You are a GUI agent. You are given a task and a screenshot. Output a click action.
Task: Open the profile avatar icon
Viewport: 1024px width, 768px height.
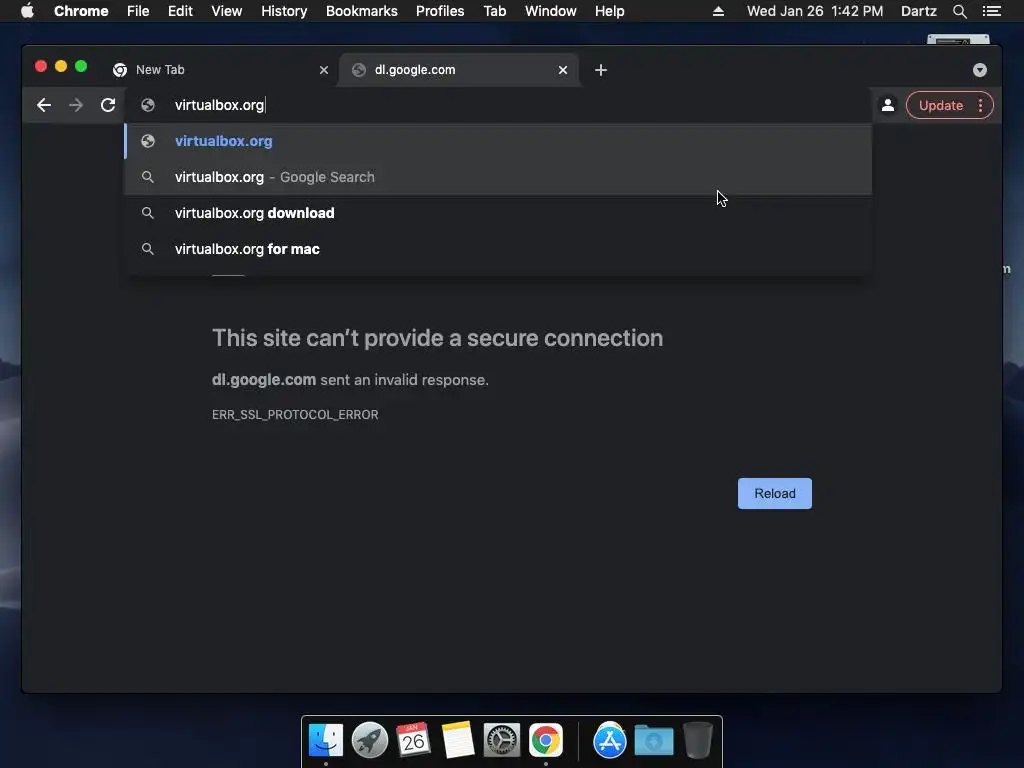(x=888, y=105)
